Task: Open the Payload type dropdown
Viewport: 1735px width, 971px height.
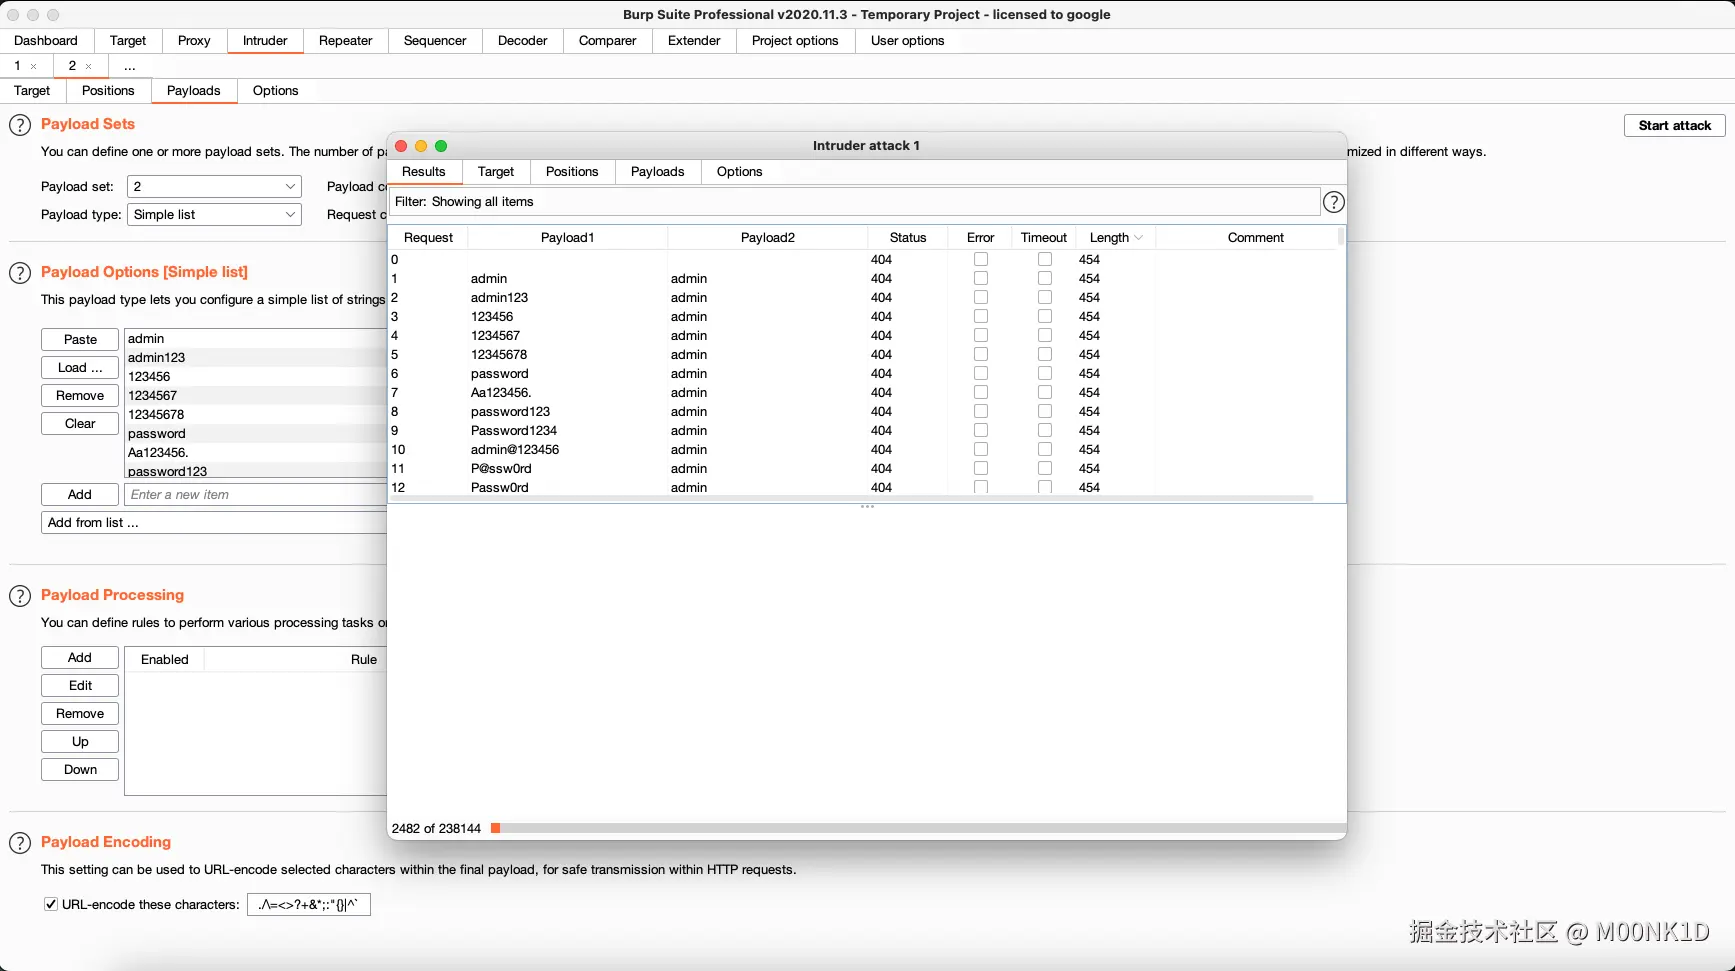Action: [x=214, y=215]
